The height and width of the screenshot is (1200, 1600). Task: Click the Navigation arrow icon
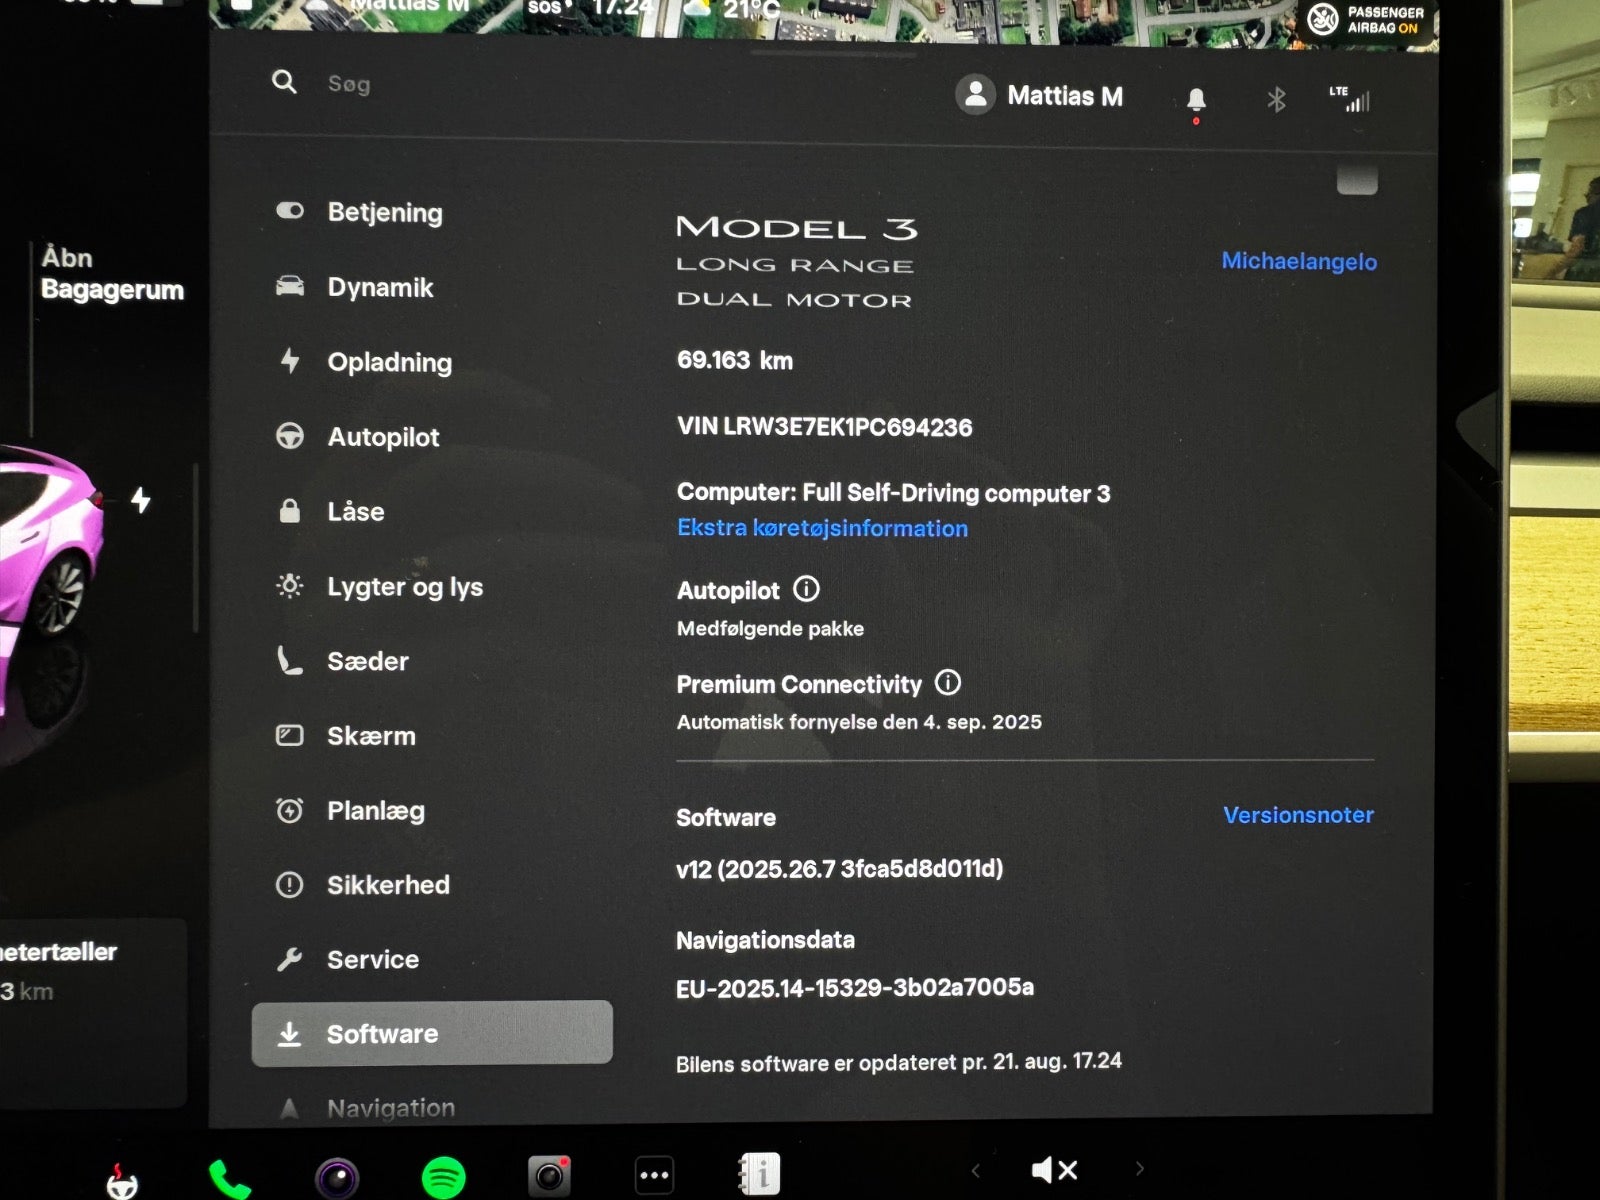pos(289,1108)
